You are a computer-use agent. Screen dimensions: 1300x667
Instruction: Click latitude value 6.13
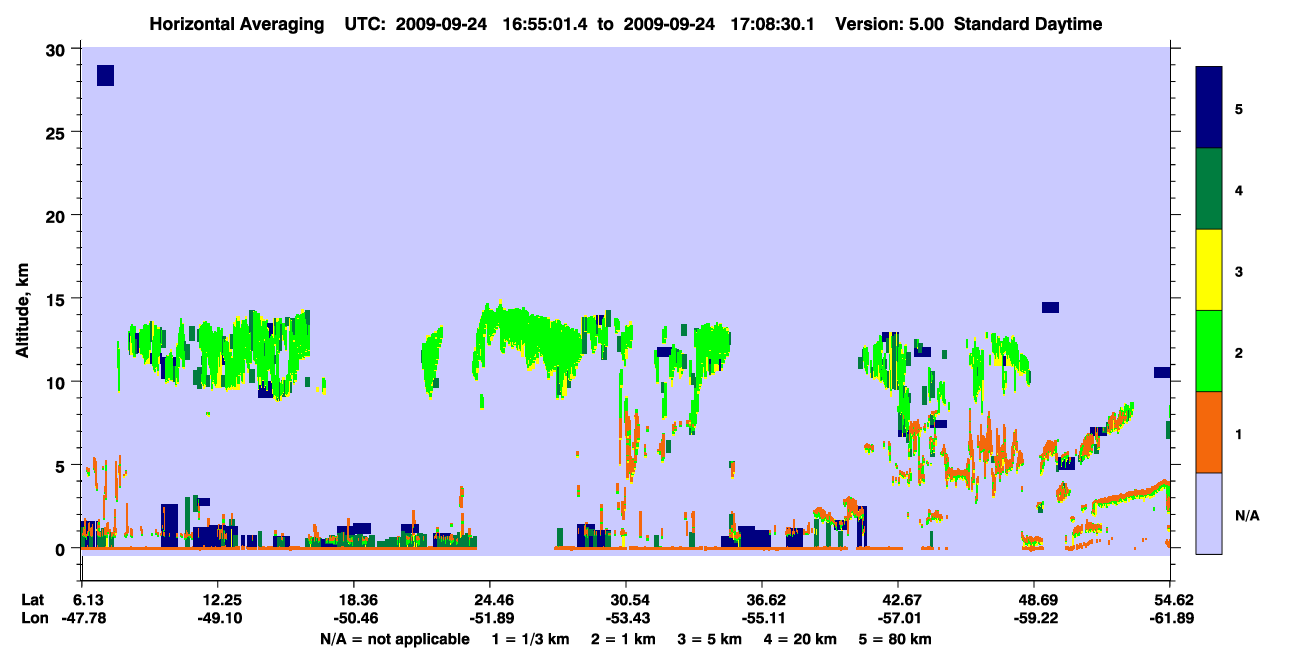coord(90,600)
